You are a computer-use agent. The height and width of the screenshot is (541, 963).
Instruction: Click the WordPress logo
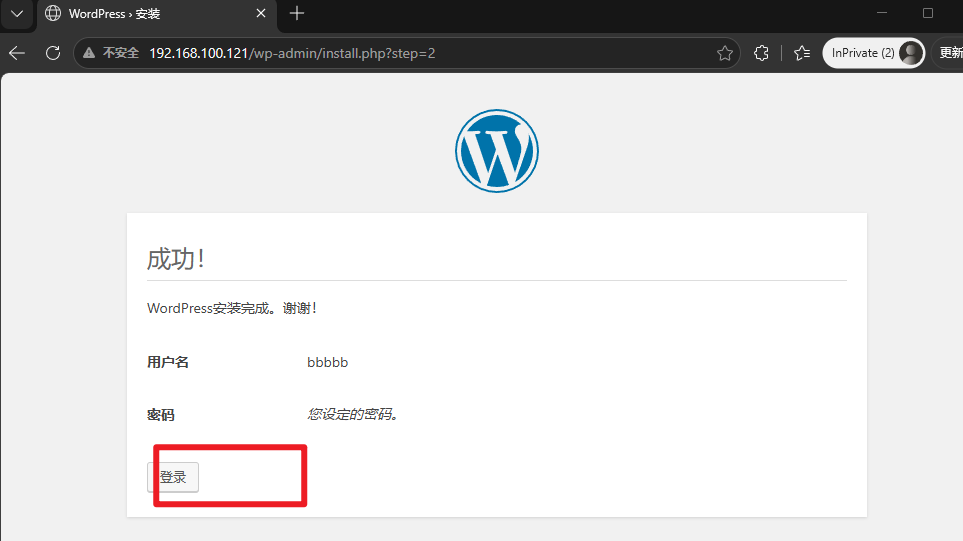pyautogui.click(x=497, y=151)
